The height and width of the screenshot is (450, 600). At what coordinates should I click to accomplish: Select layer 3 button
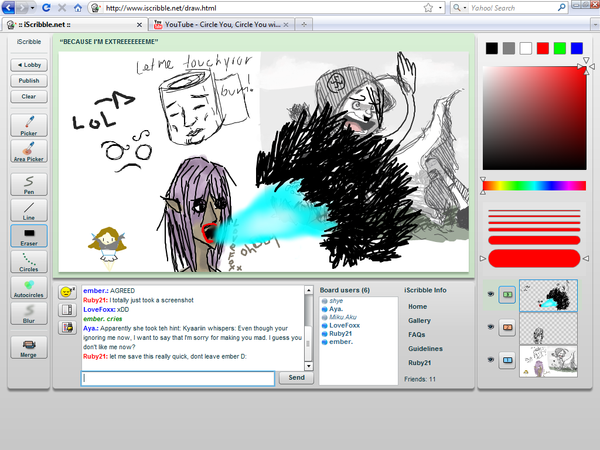coord(507,295)
